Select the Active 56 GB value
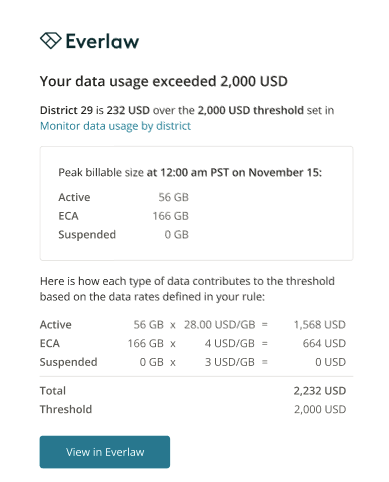Image resolution: width=389 pixels, height=482 pixels. point(173,197)
